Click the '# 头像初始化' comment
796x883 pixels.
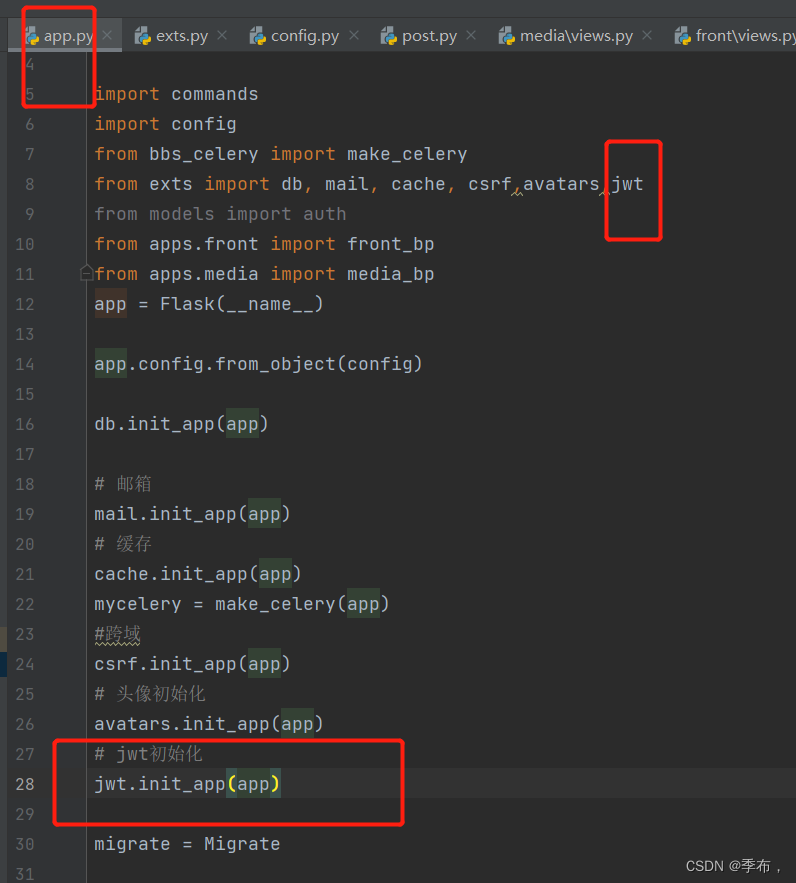tap(150, 694)
